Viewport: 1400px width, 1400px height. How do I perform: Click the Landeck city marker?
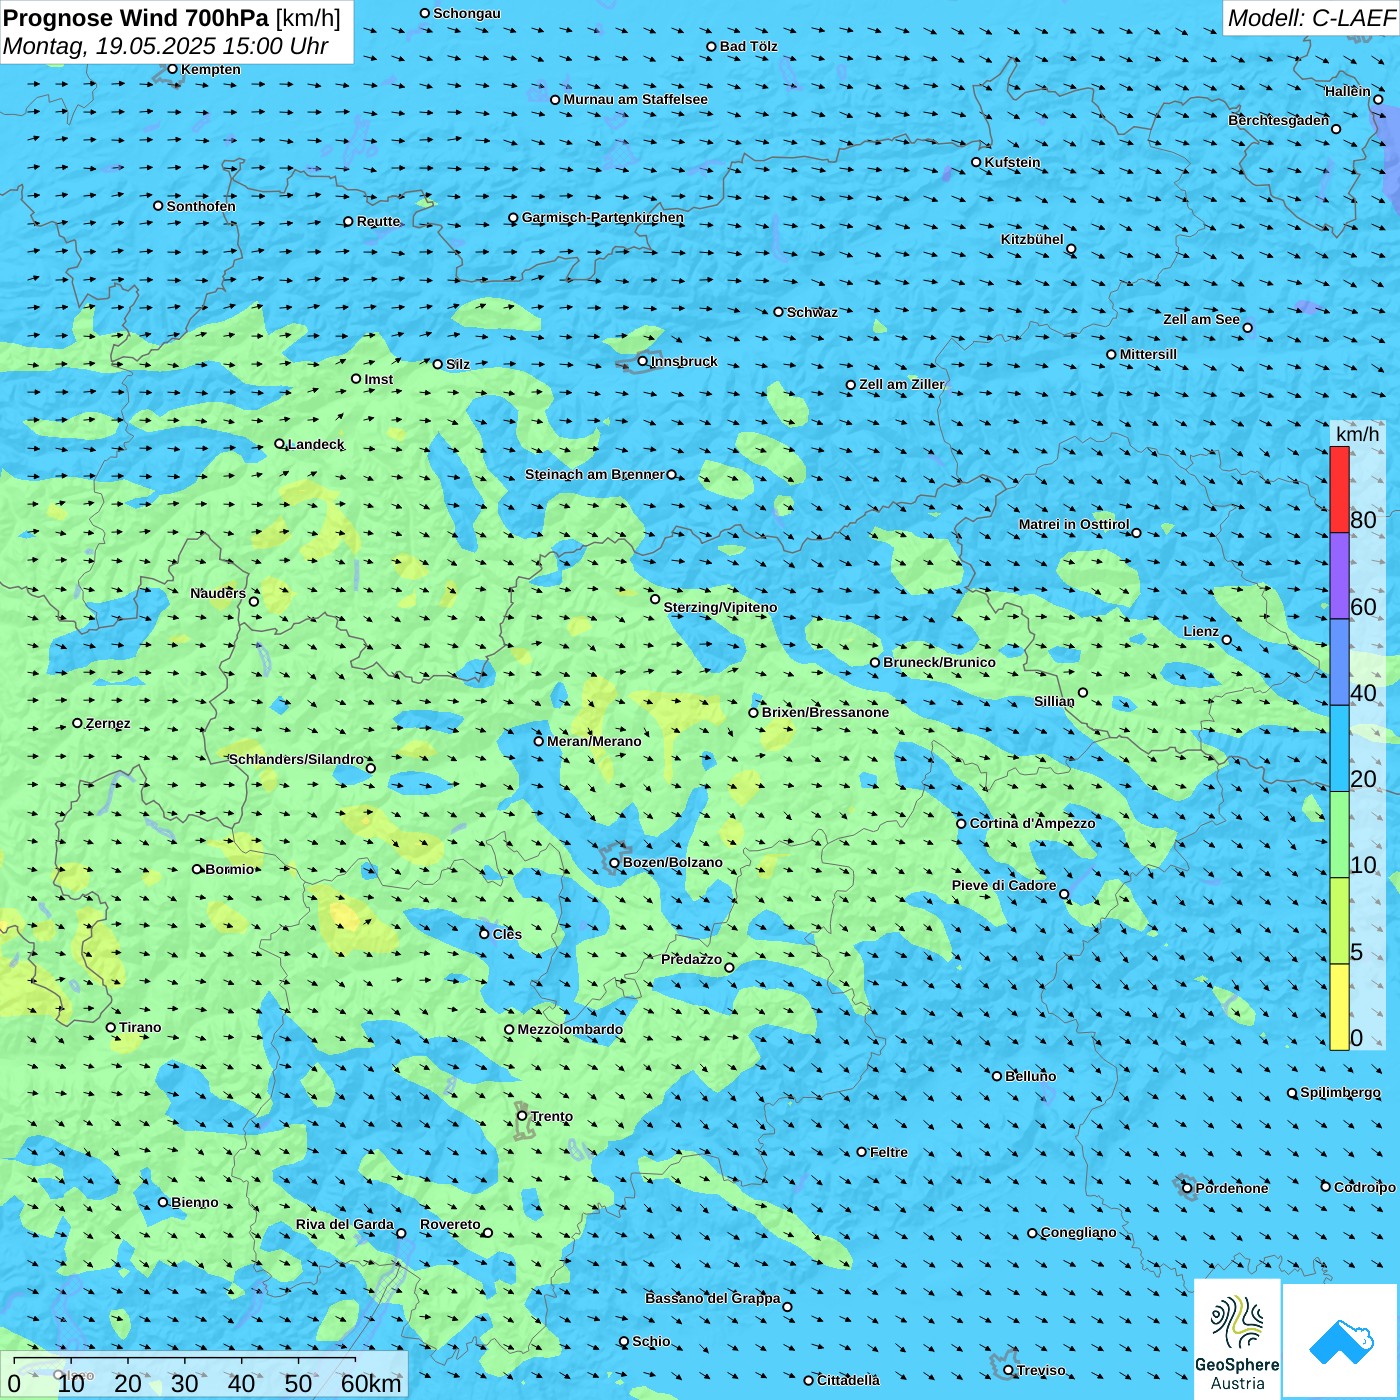279,444
